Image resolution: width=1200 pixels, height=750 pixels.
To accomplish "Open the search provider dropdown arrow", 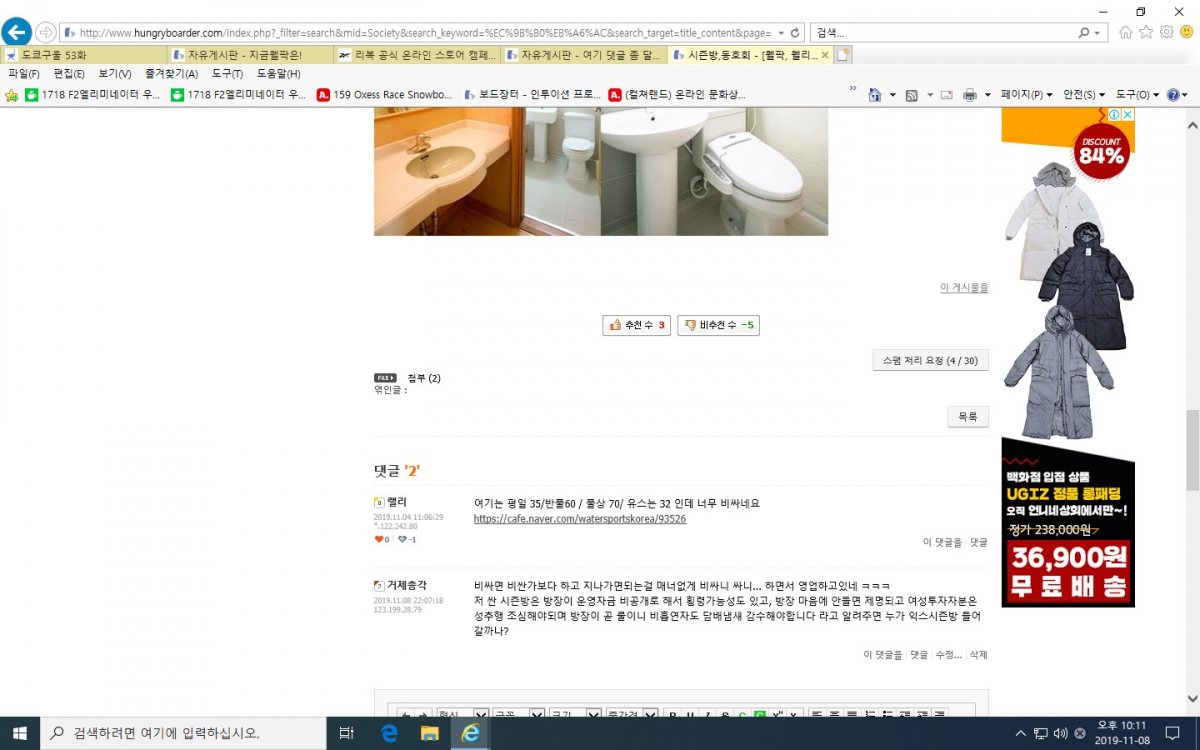I will (x=1098, y=33).
